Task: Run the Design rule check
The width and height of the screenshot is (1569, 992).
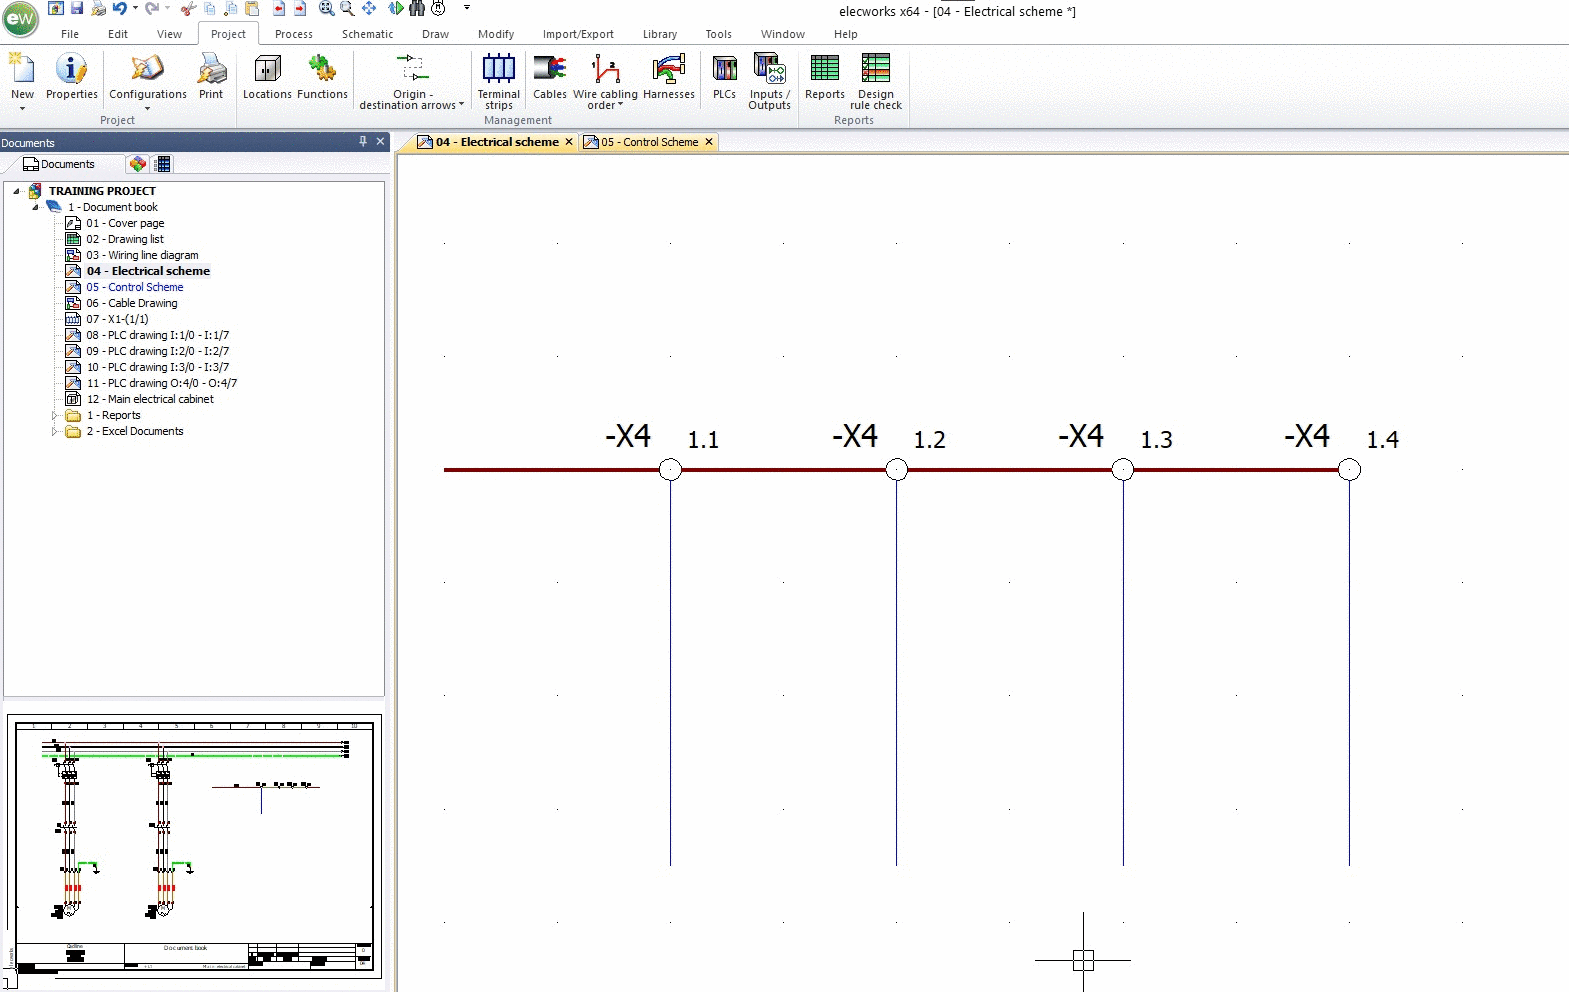Action: click(x=876, y=82)
